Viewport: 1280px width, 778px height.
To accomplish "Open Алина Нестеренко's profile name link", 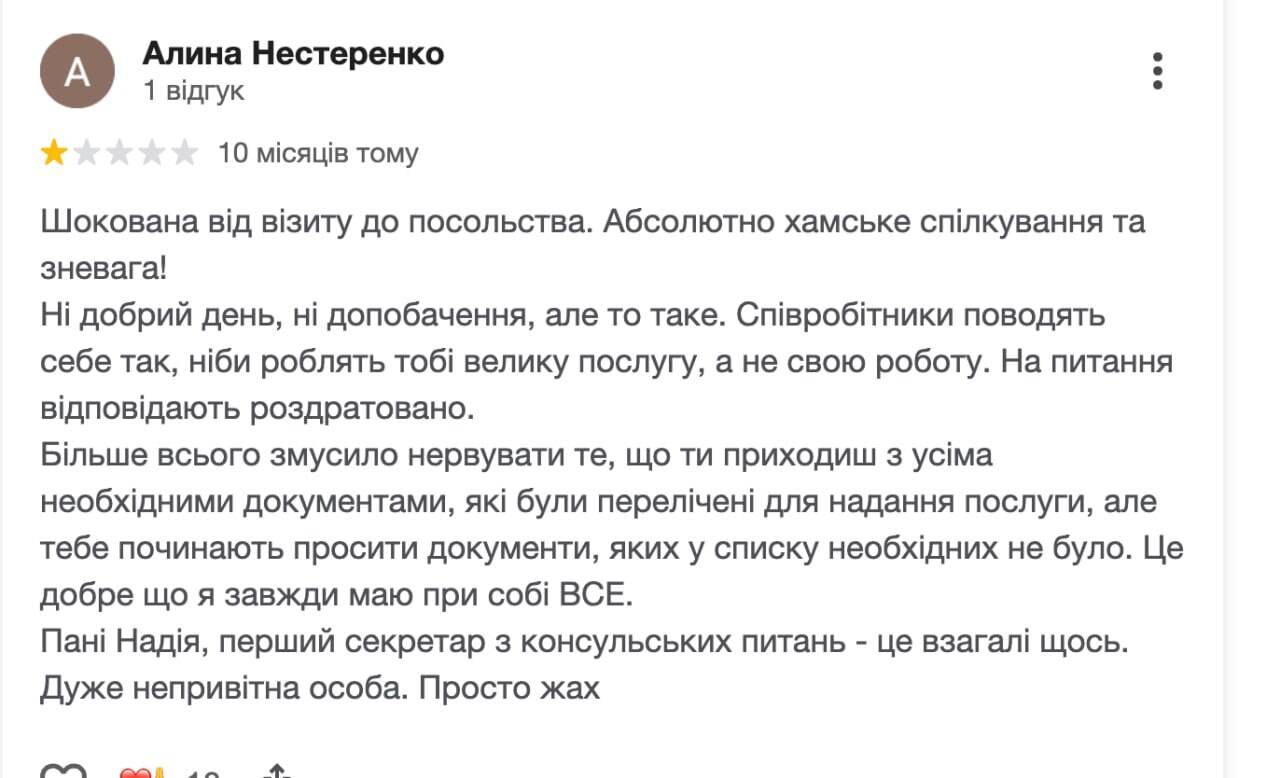I will (293, 53).
